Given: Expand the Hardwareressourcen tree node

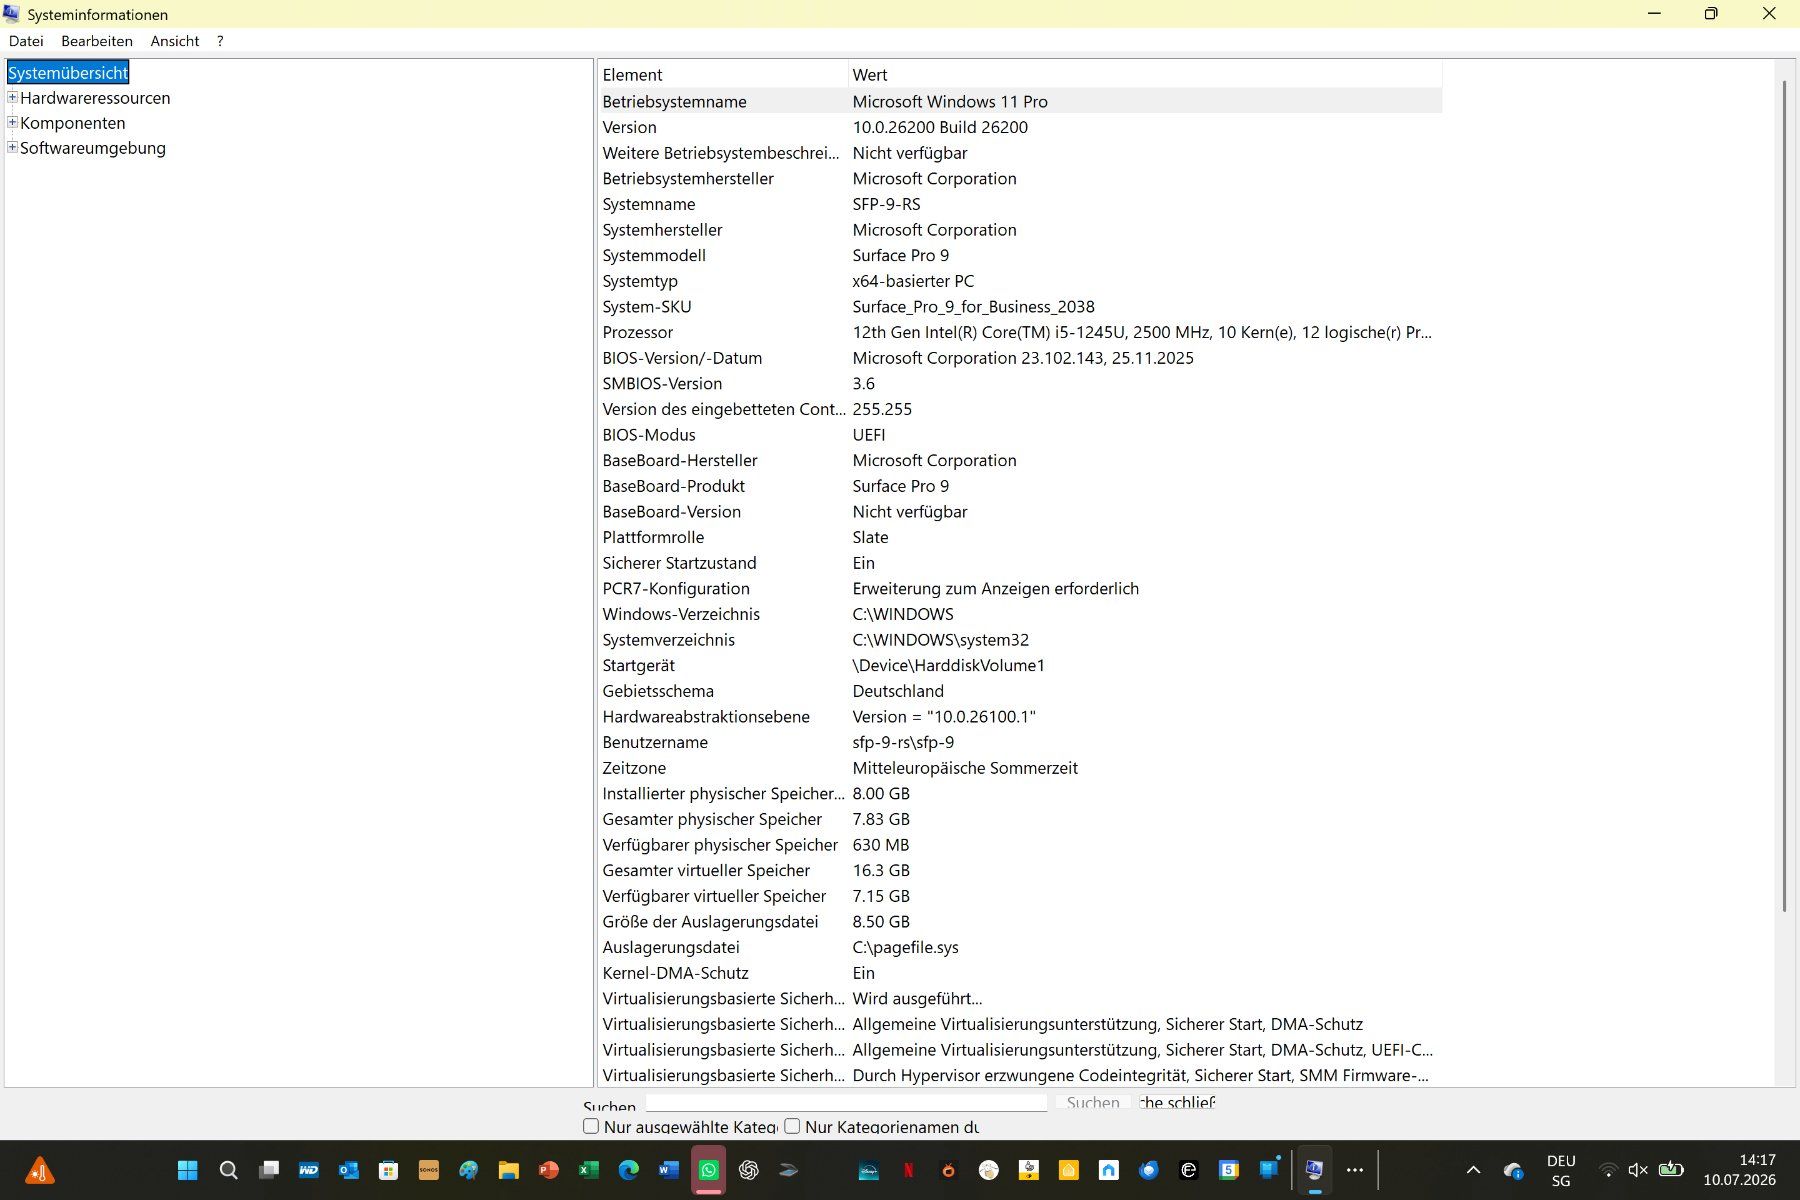Looking at the screenshot, I should click(x=12, y=98).
